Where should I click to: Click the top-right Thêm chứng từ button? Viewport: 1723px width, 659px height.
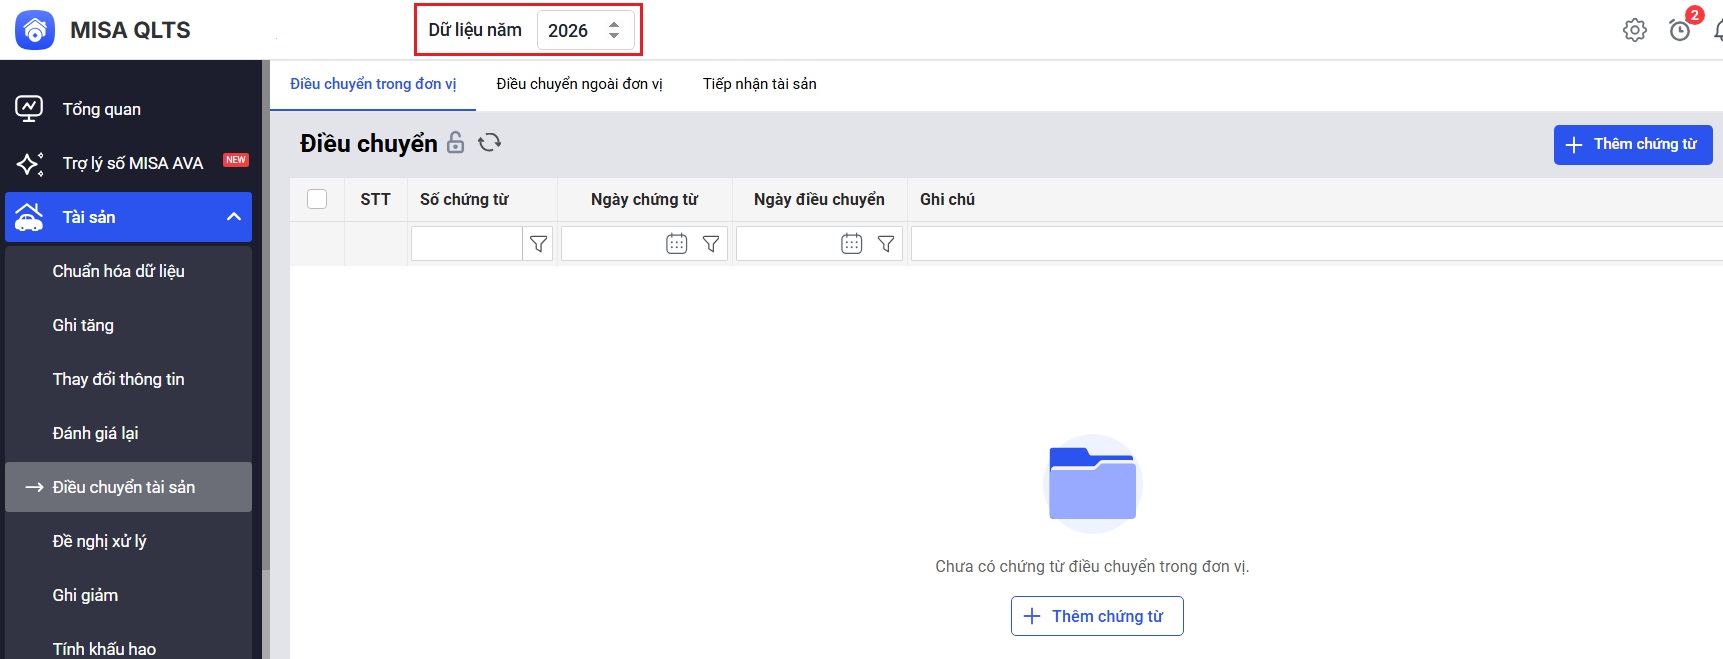tap(1632, 144)
